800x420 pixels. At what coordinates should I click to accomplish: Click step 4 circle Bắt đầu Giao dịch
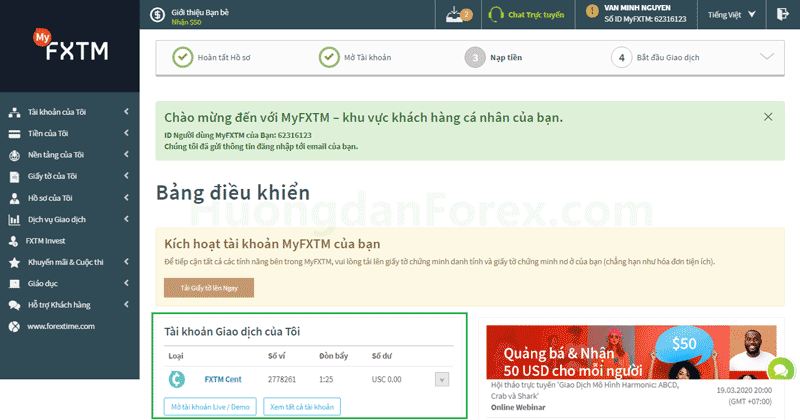point(621,58)
